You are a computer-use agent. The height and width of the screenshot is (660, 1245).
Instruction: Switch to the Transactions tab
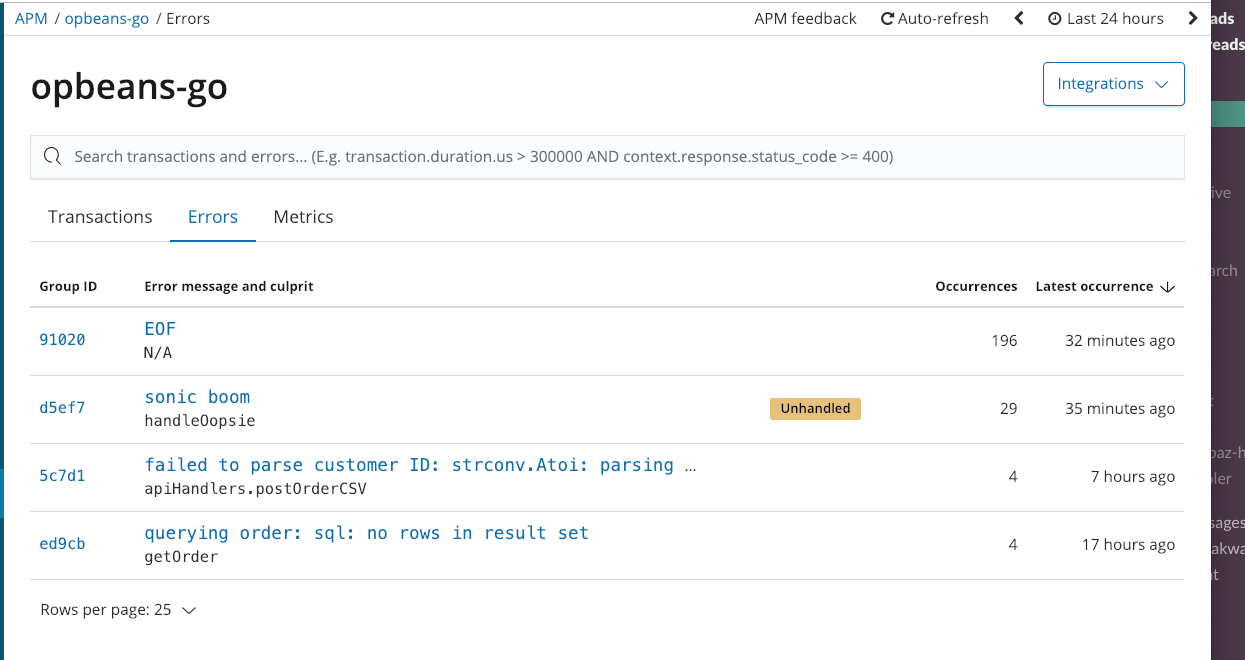[100, 217]
